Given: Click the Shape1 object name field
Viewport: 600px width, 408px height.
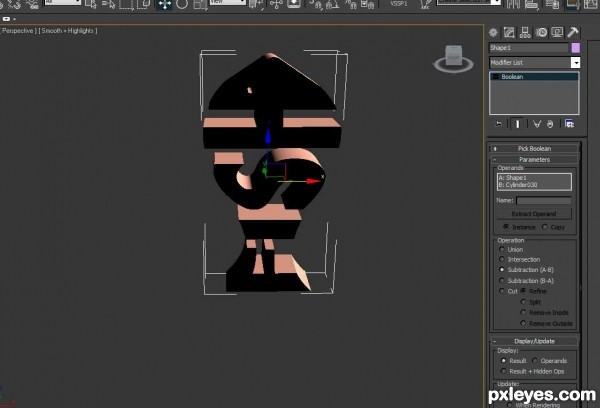Looking at the screenshot, I should tap(528, 48).
